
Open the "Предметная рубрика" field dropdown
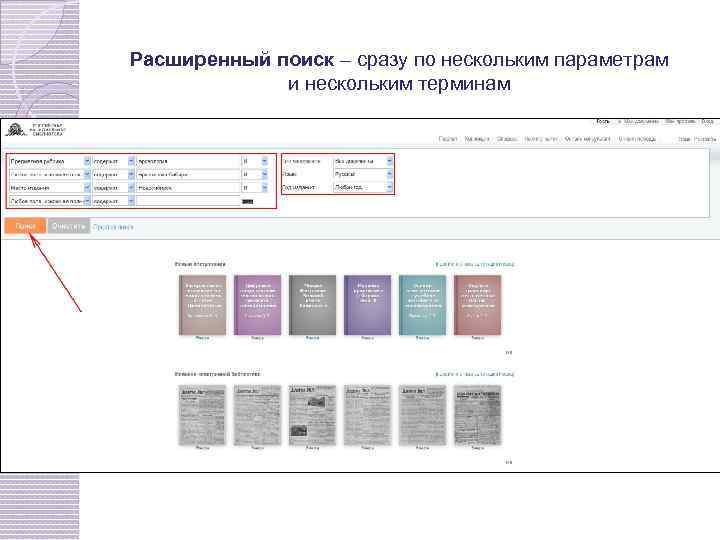pos(50,162)
